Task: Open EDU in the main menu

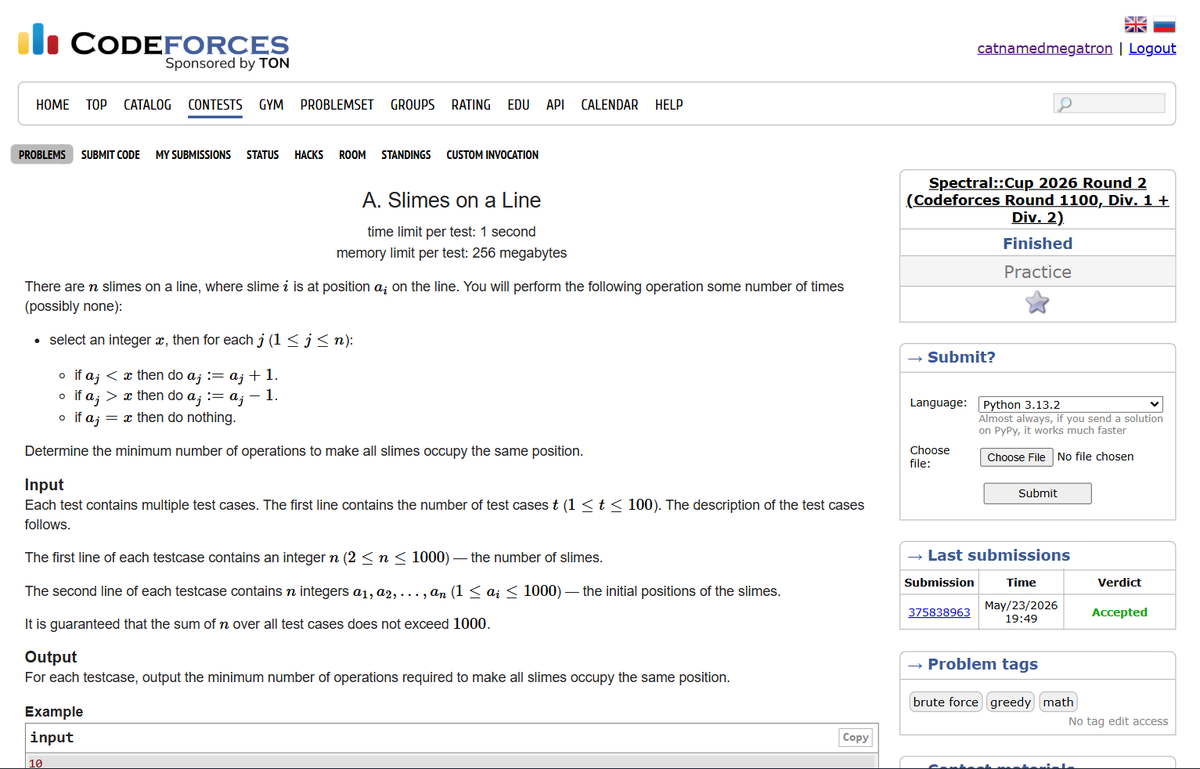Action: point(519,105)
